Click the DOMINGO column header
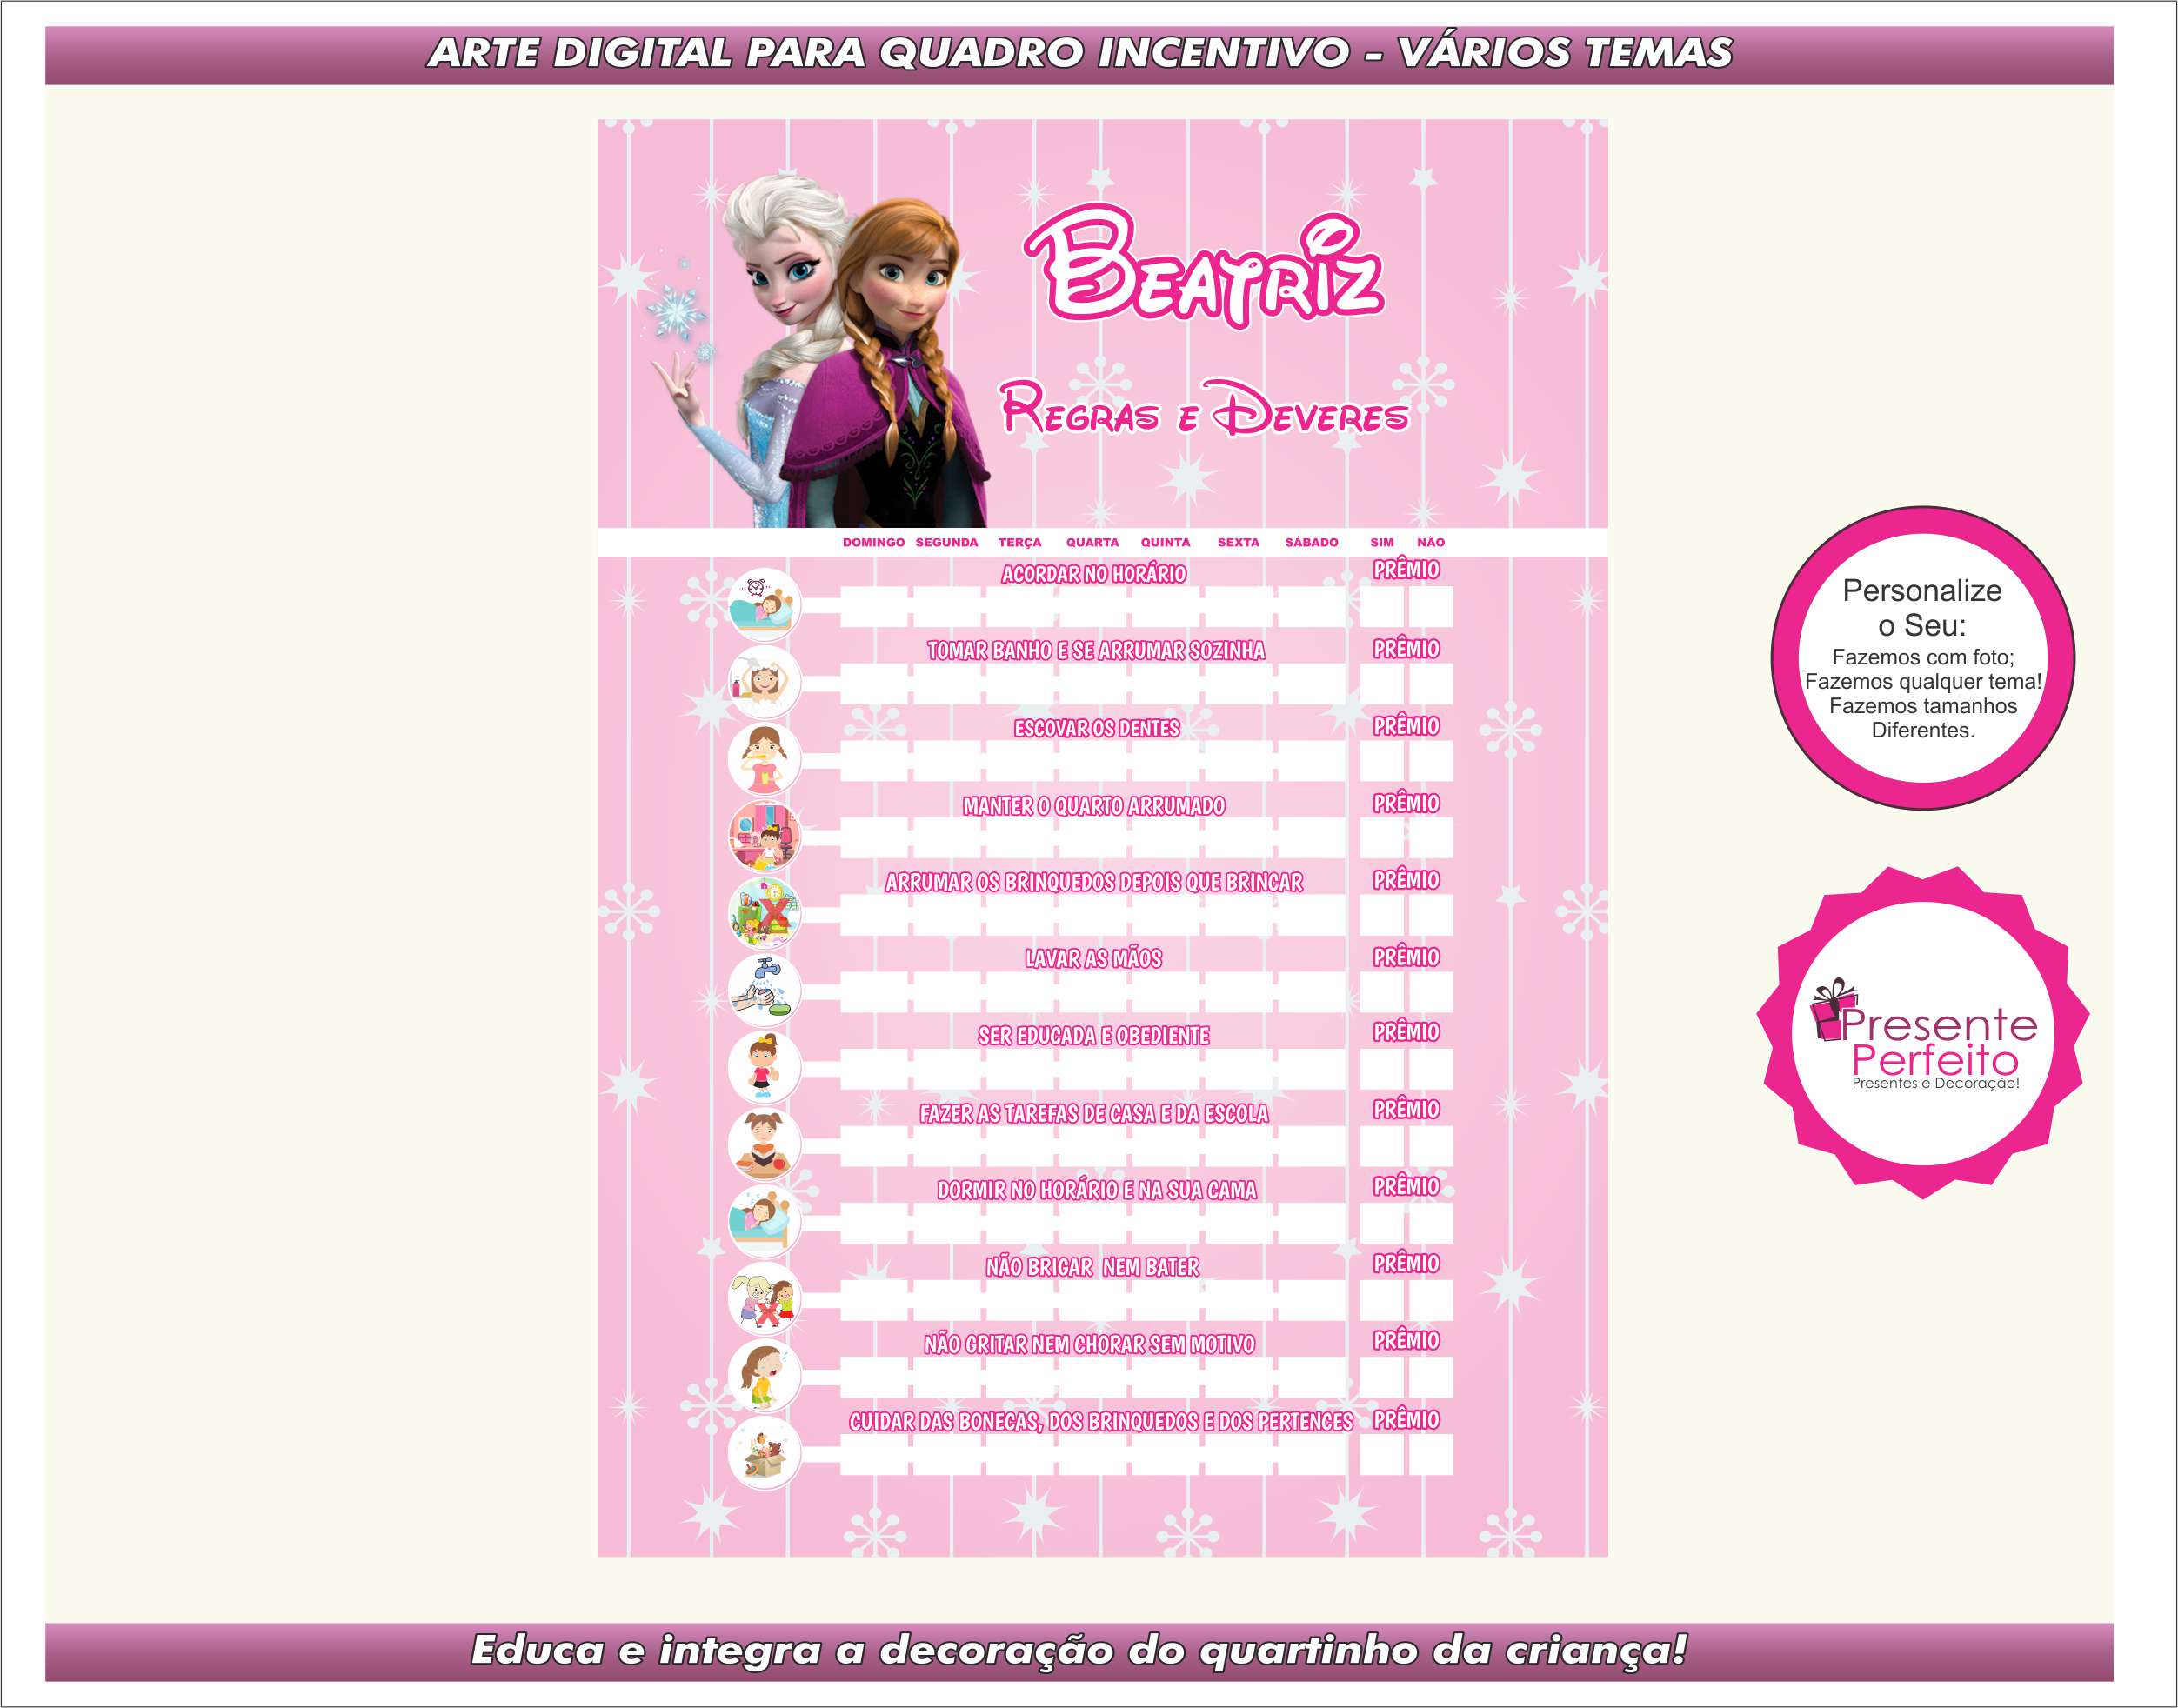This screenshot has width=2178, height=1708. 873,542
